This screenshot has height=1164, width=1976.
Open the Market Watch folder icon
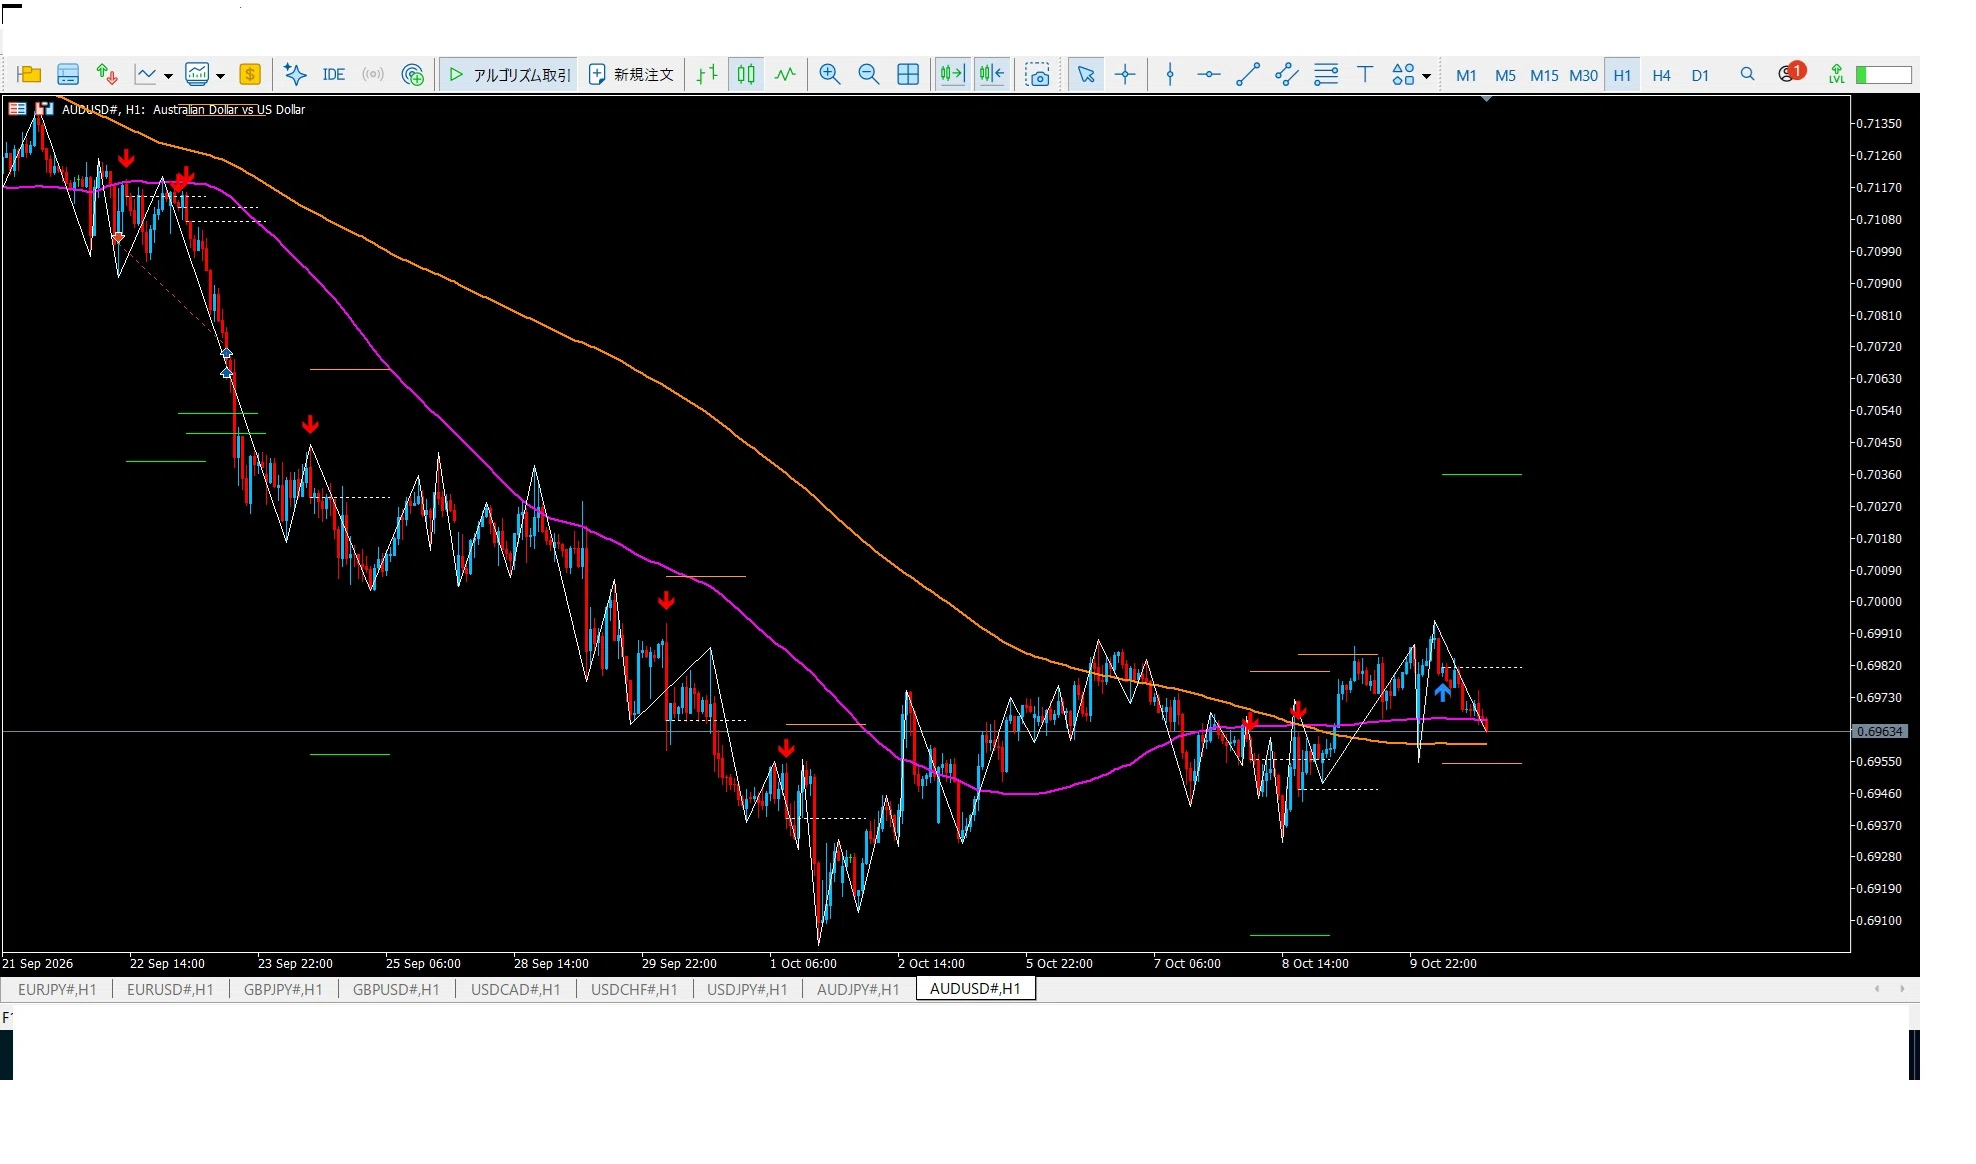(x=29, y=74)
